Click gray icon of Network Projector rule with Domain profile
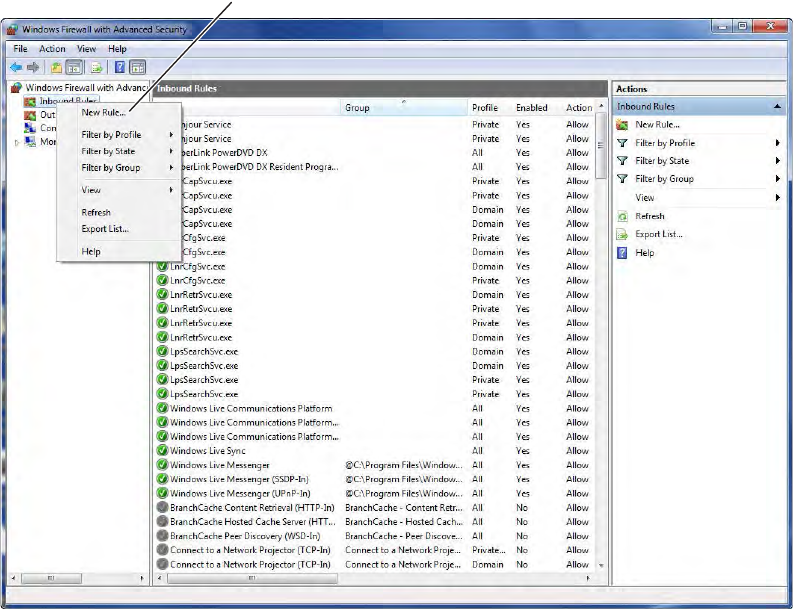Screen dimensions: 793x609 coord(162,563)
